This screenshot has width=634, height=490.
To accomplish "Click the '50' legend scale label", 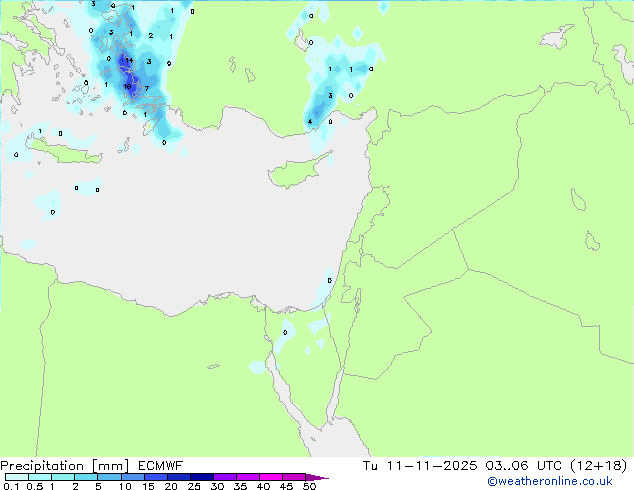I will point(309,486).
